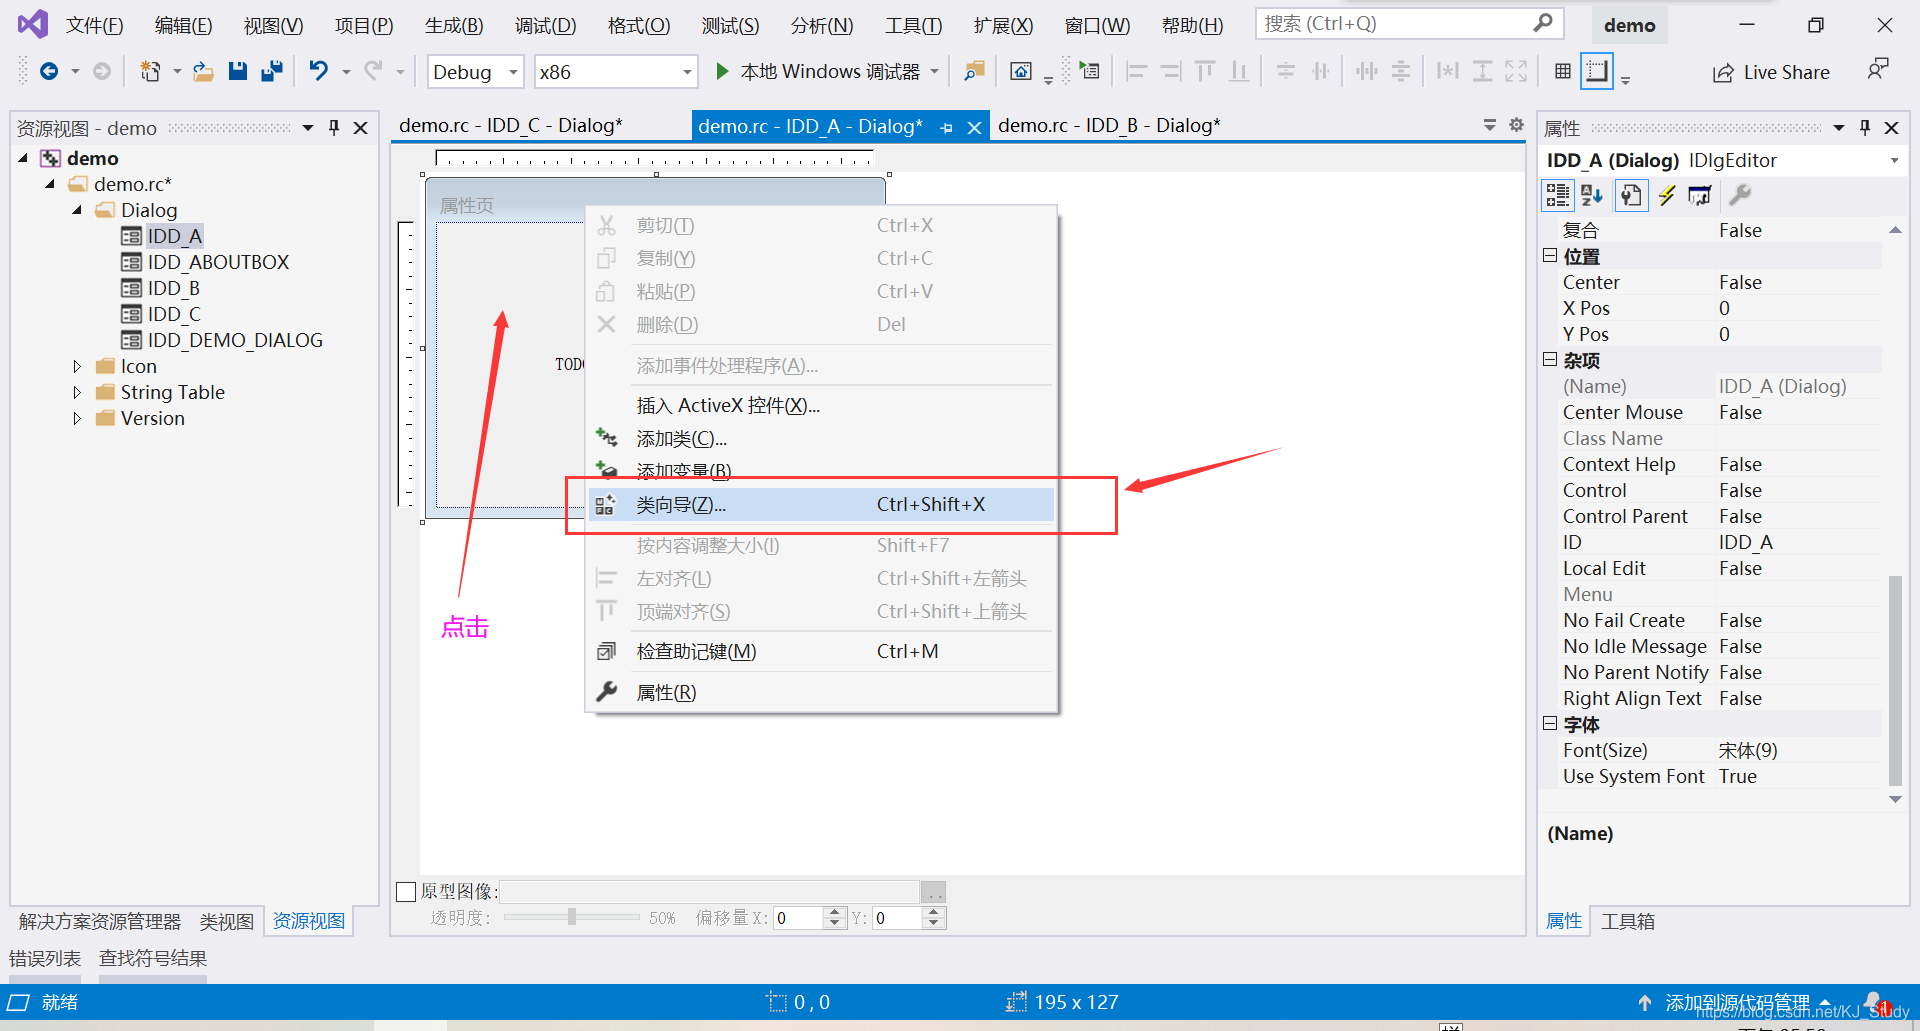Click the Visual Studio logo icon
The image size is (1920, 1031).
coord(32,24)
